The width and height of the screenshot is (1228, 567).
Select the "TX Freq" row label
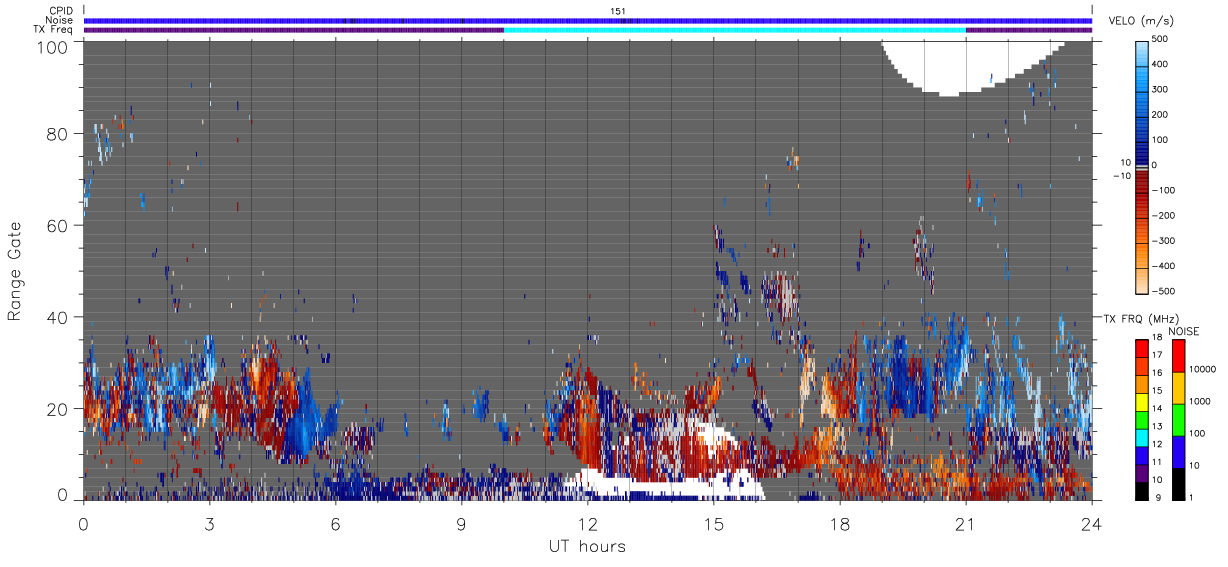click(53, 30)
